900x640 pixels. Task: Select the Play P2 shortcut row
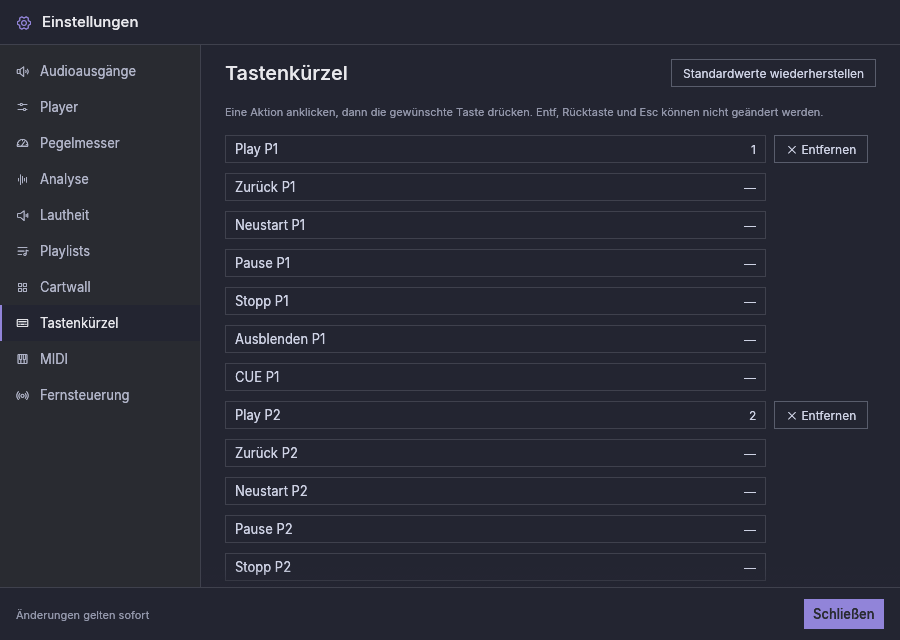(x=495, y=415)
